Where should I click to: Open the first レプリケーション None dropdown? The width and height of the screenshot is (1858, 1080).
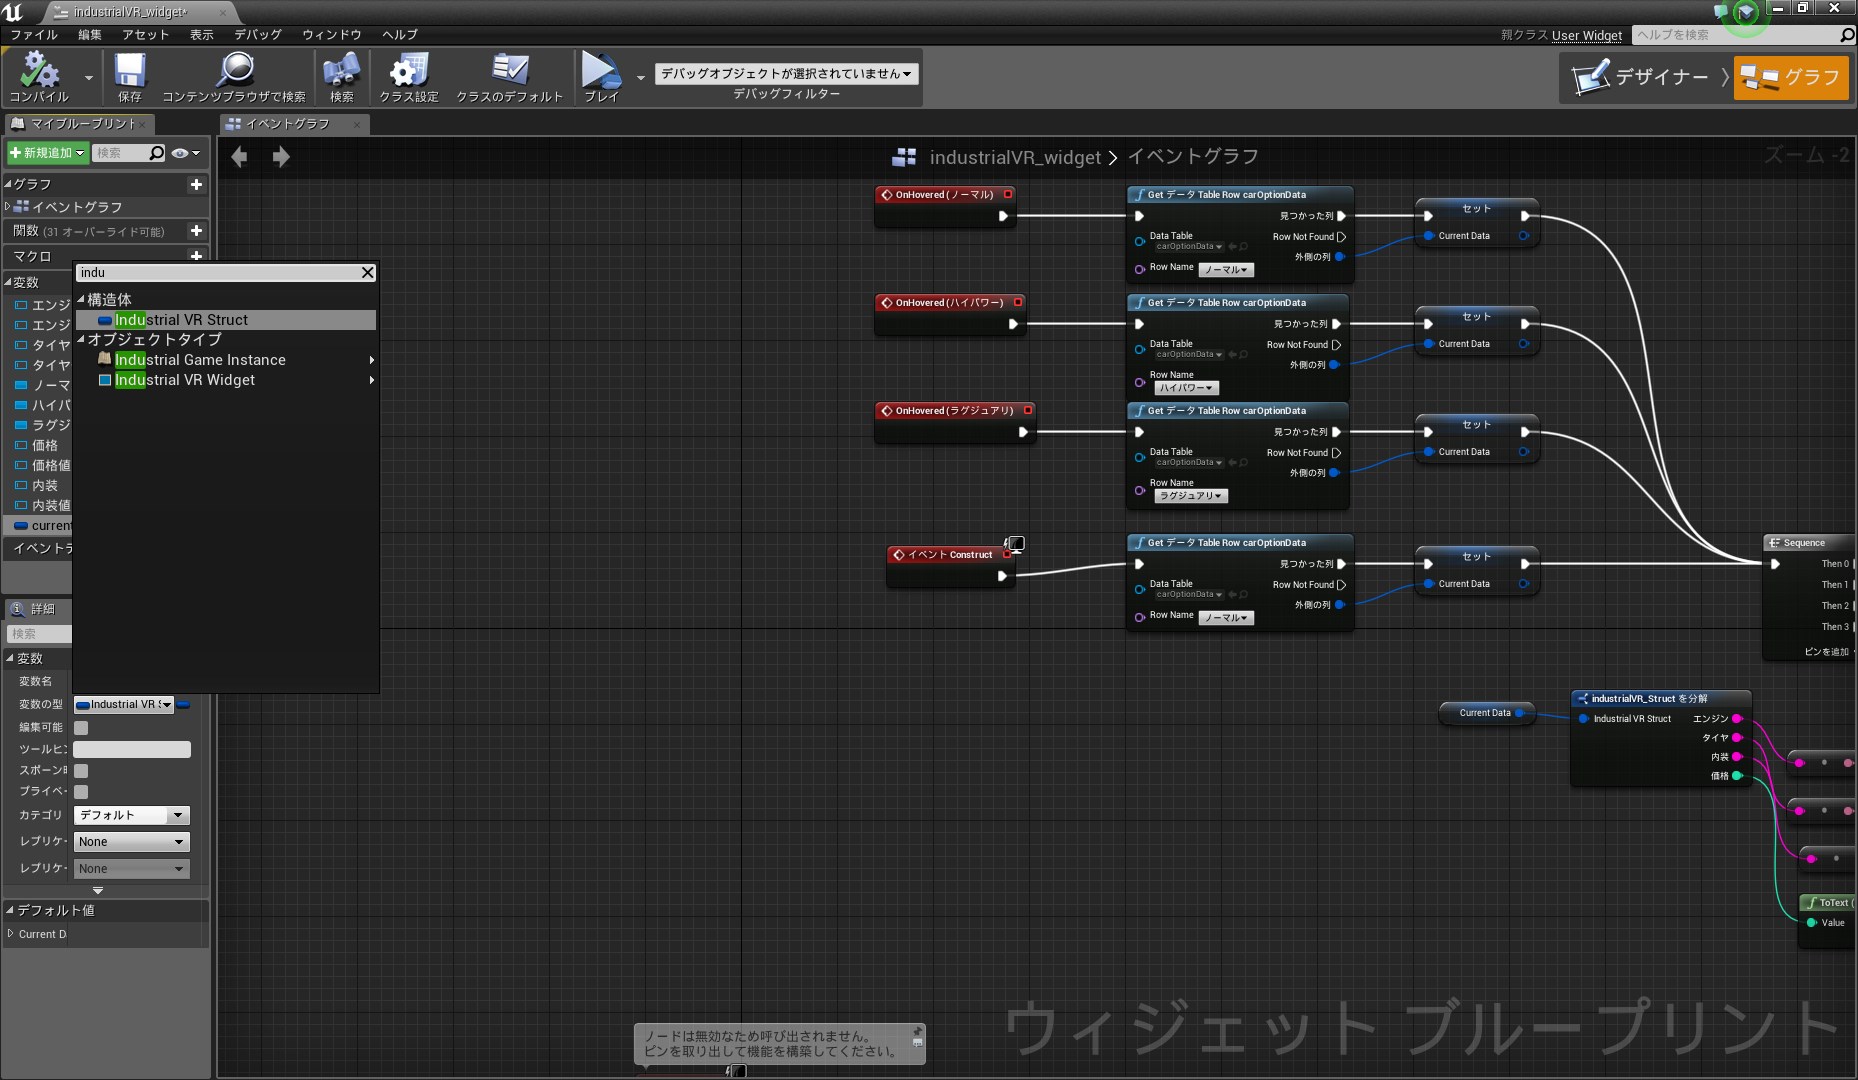point(132,842)
